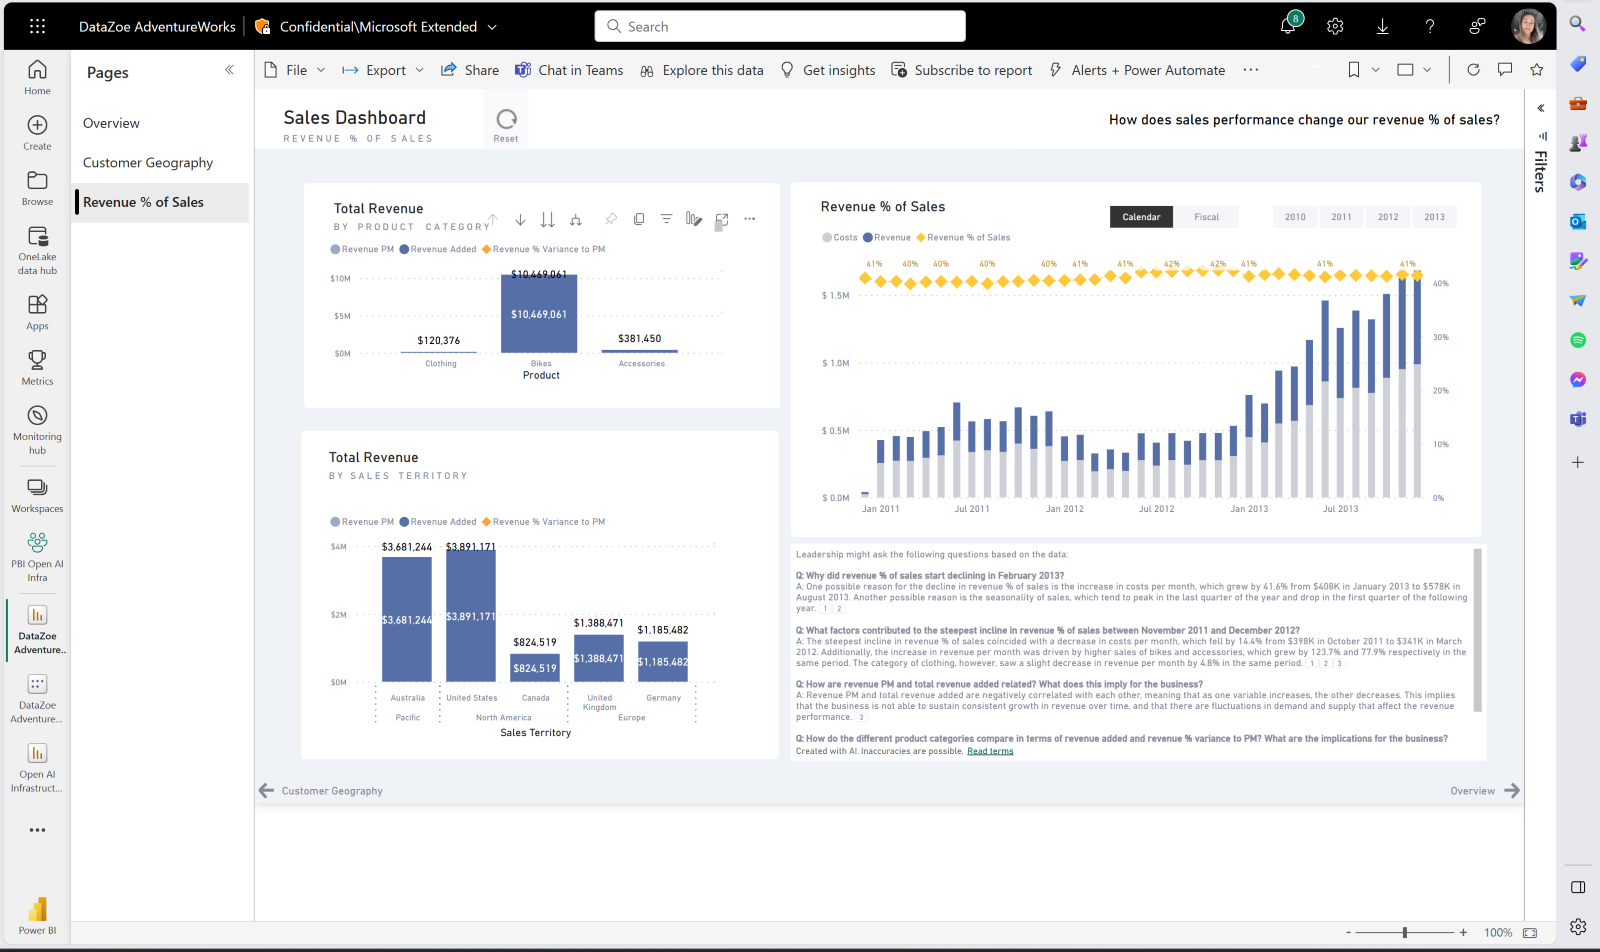The height and width of the screenshot is (952, 1600).
Task: Open the PBI Open AI Infra workspace
Action: click(x=37, y=557)
